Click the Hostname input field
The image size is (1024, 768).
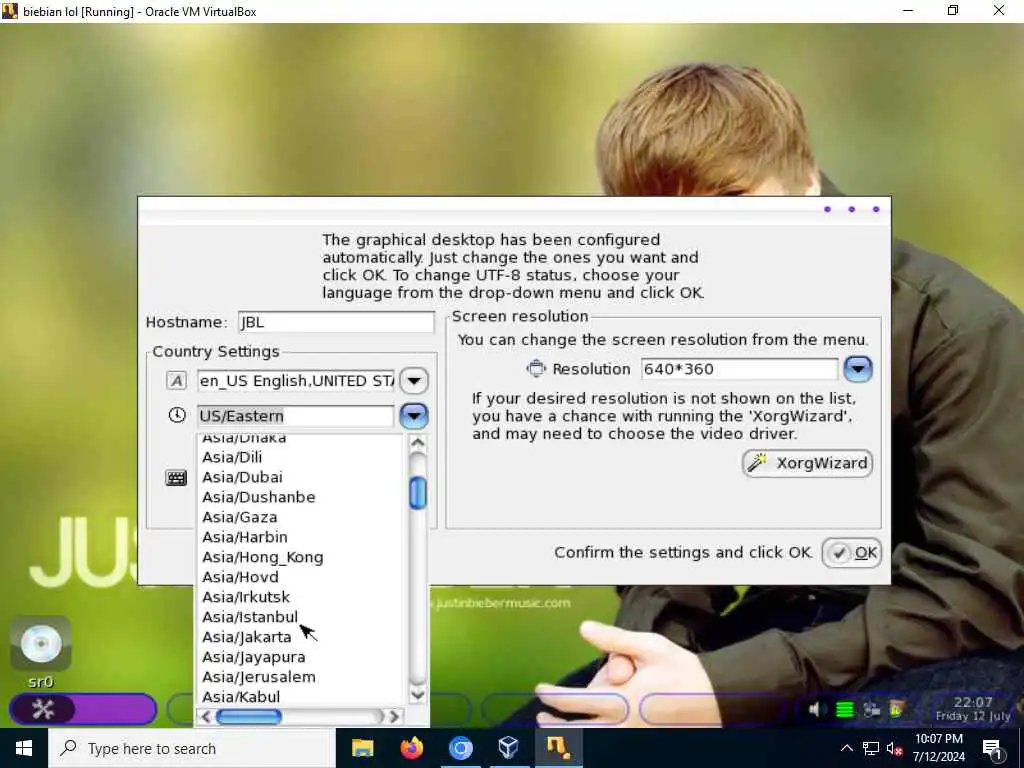(x=336, y=322)
